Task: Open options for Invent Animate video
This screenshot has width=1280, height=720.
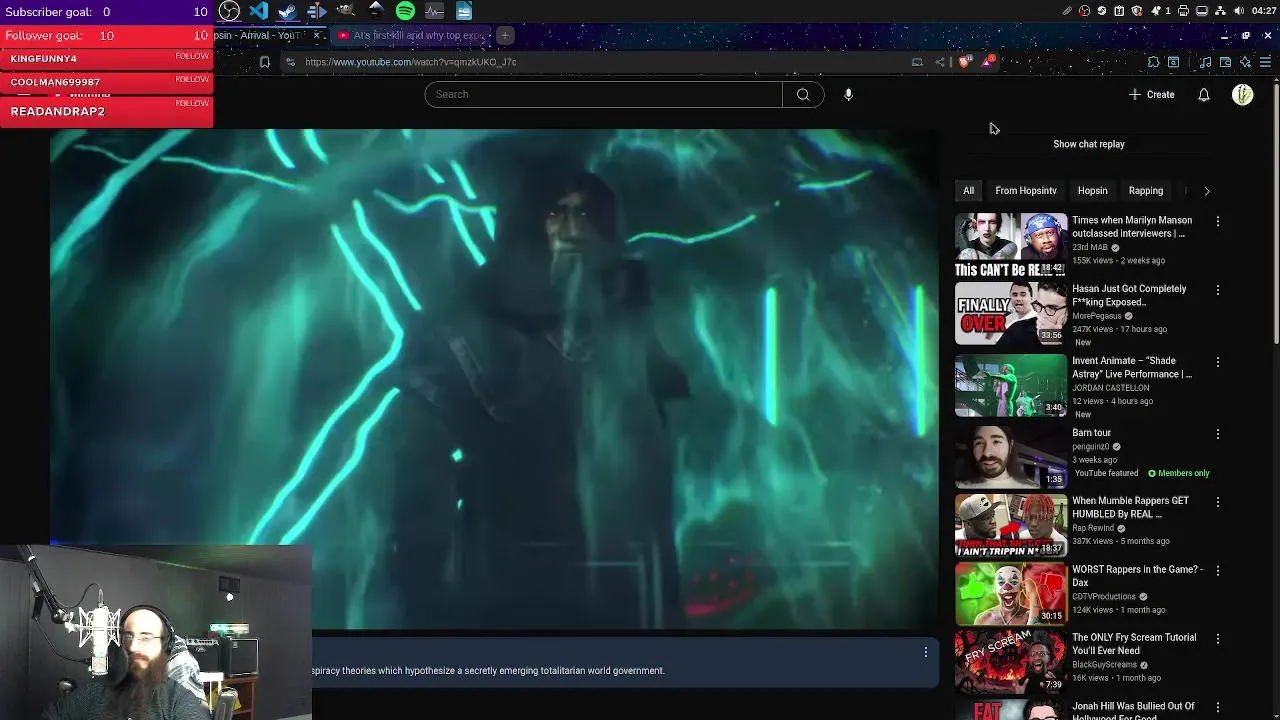Action: click(1217, 362)
